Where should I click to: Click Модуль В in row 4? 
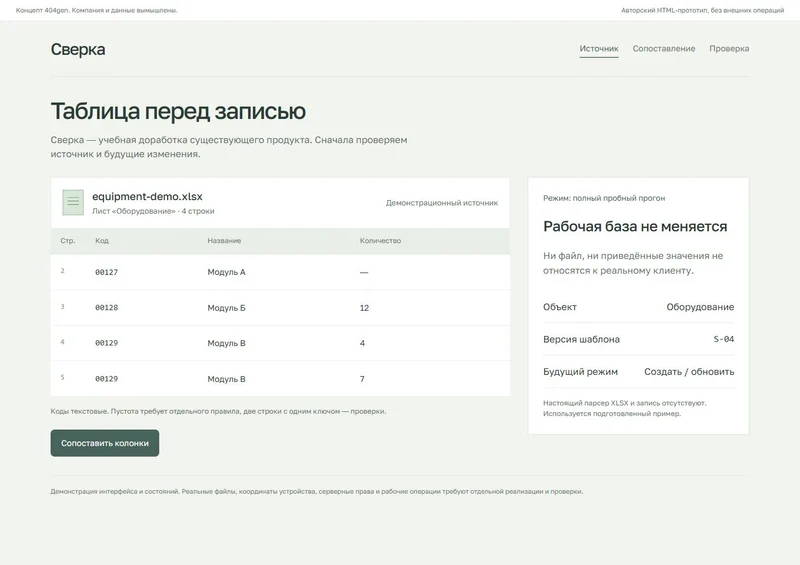tap(226, 343)
